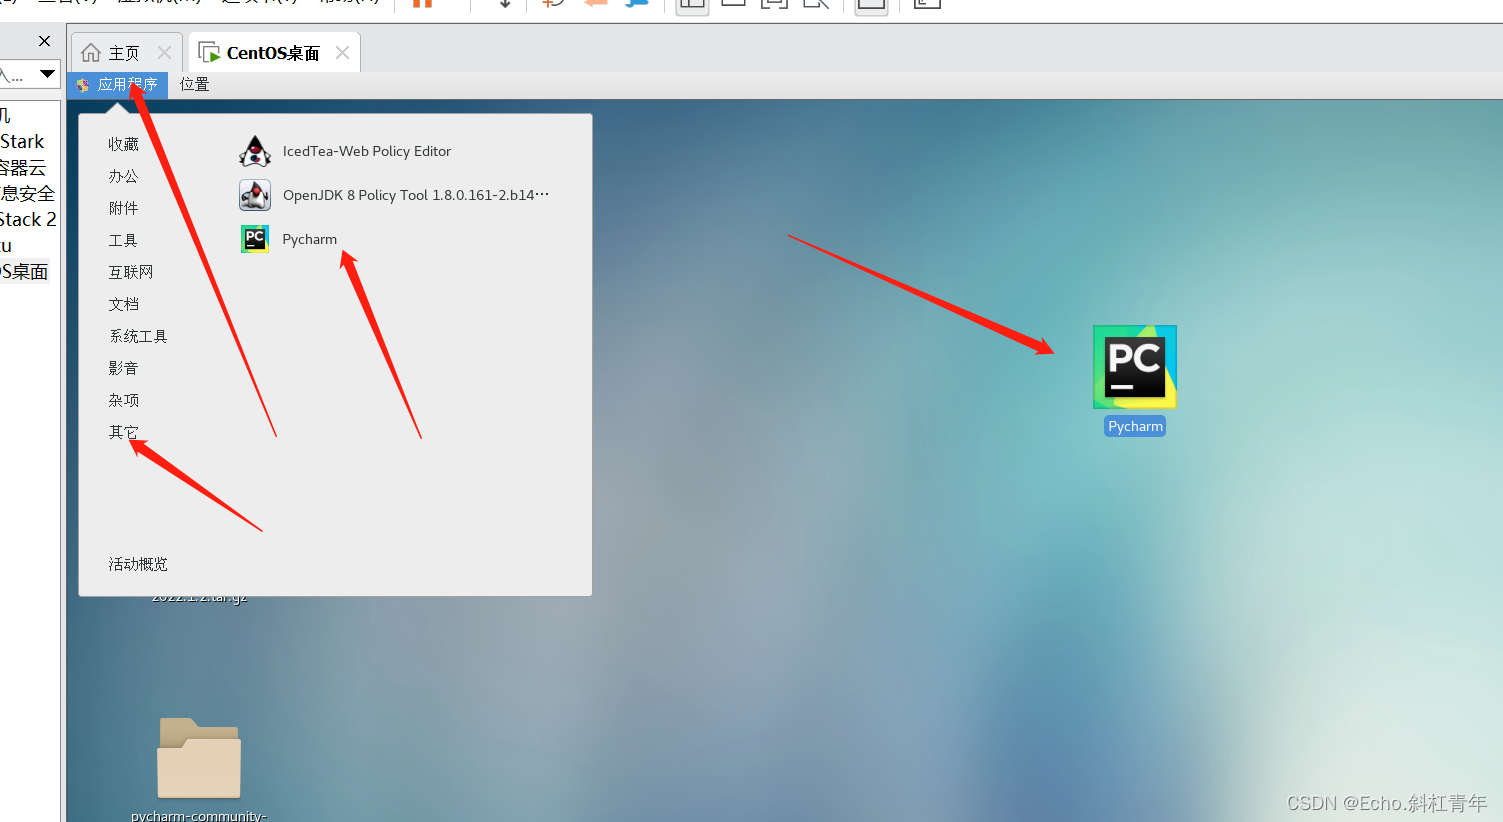Select the 影音 sound and video category
Image resolution: width=1503 pixels, height=822 pixels.
pos(124,368)
